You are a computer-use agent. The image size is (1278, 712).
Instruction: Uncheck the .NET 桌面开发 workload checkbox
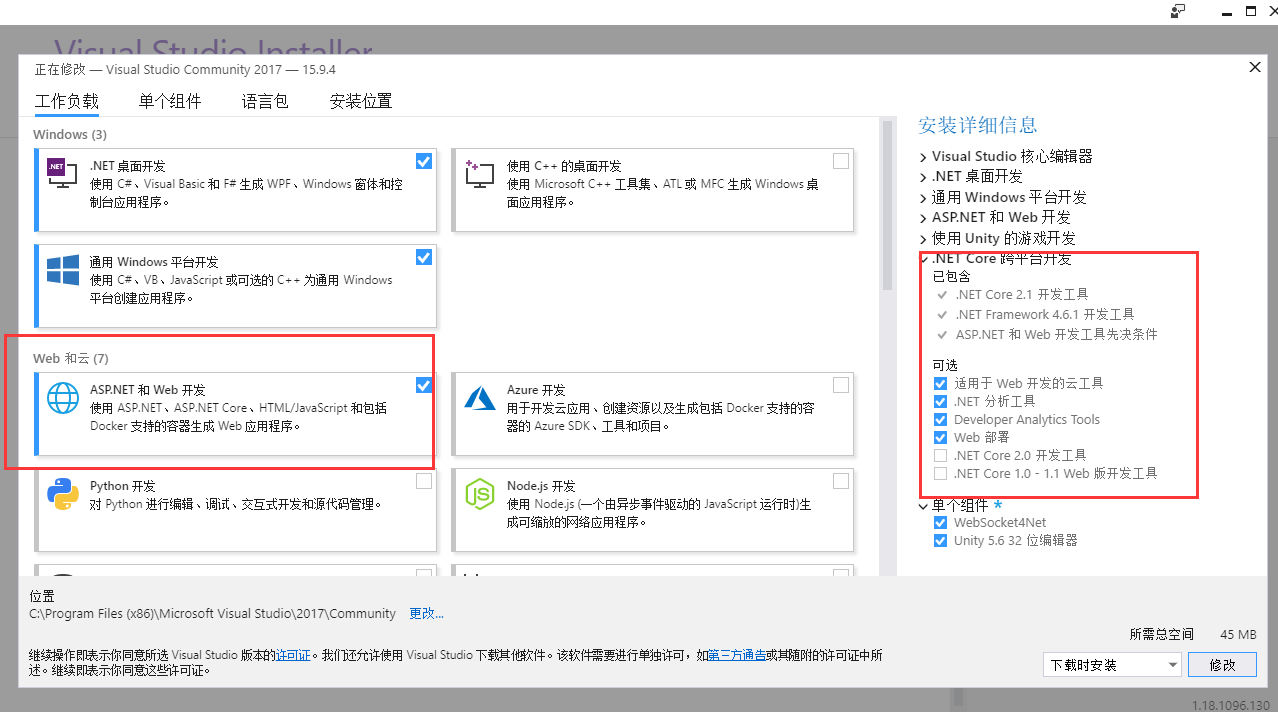click(x=424, y=161)
